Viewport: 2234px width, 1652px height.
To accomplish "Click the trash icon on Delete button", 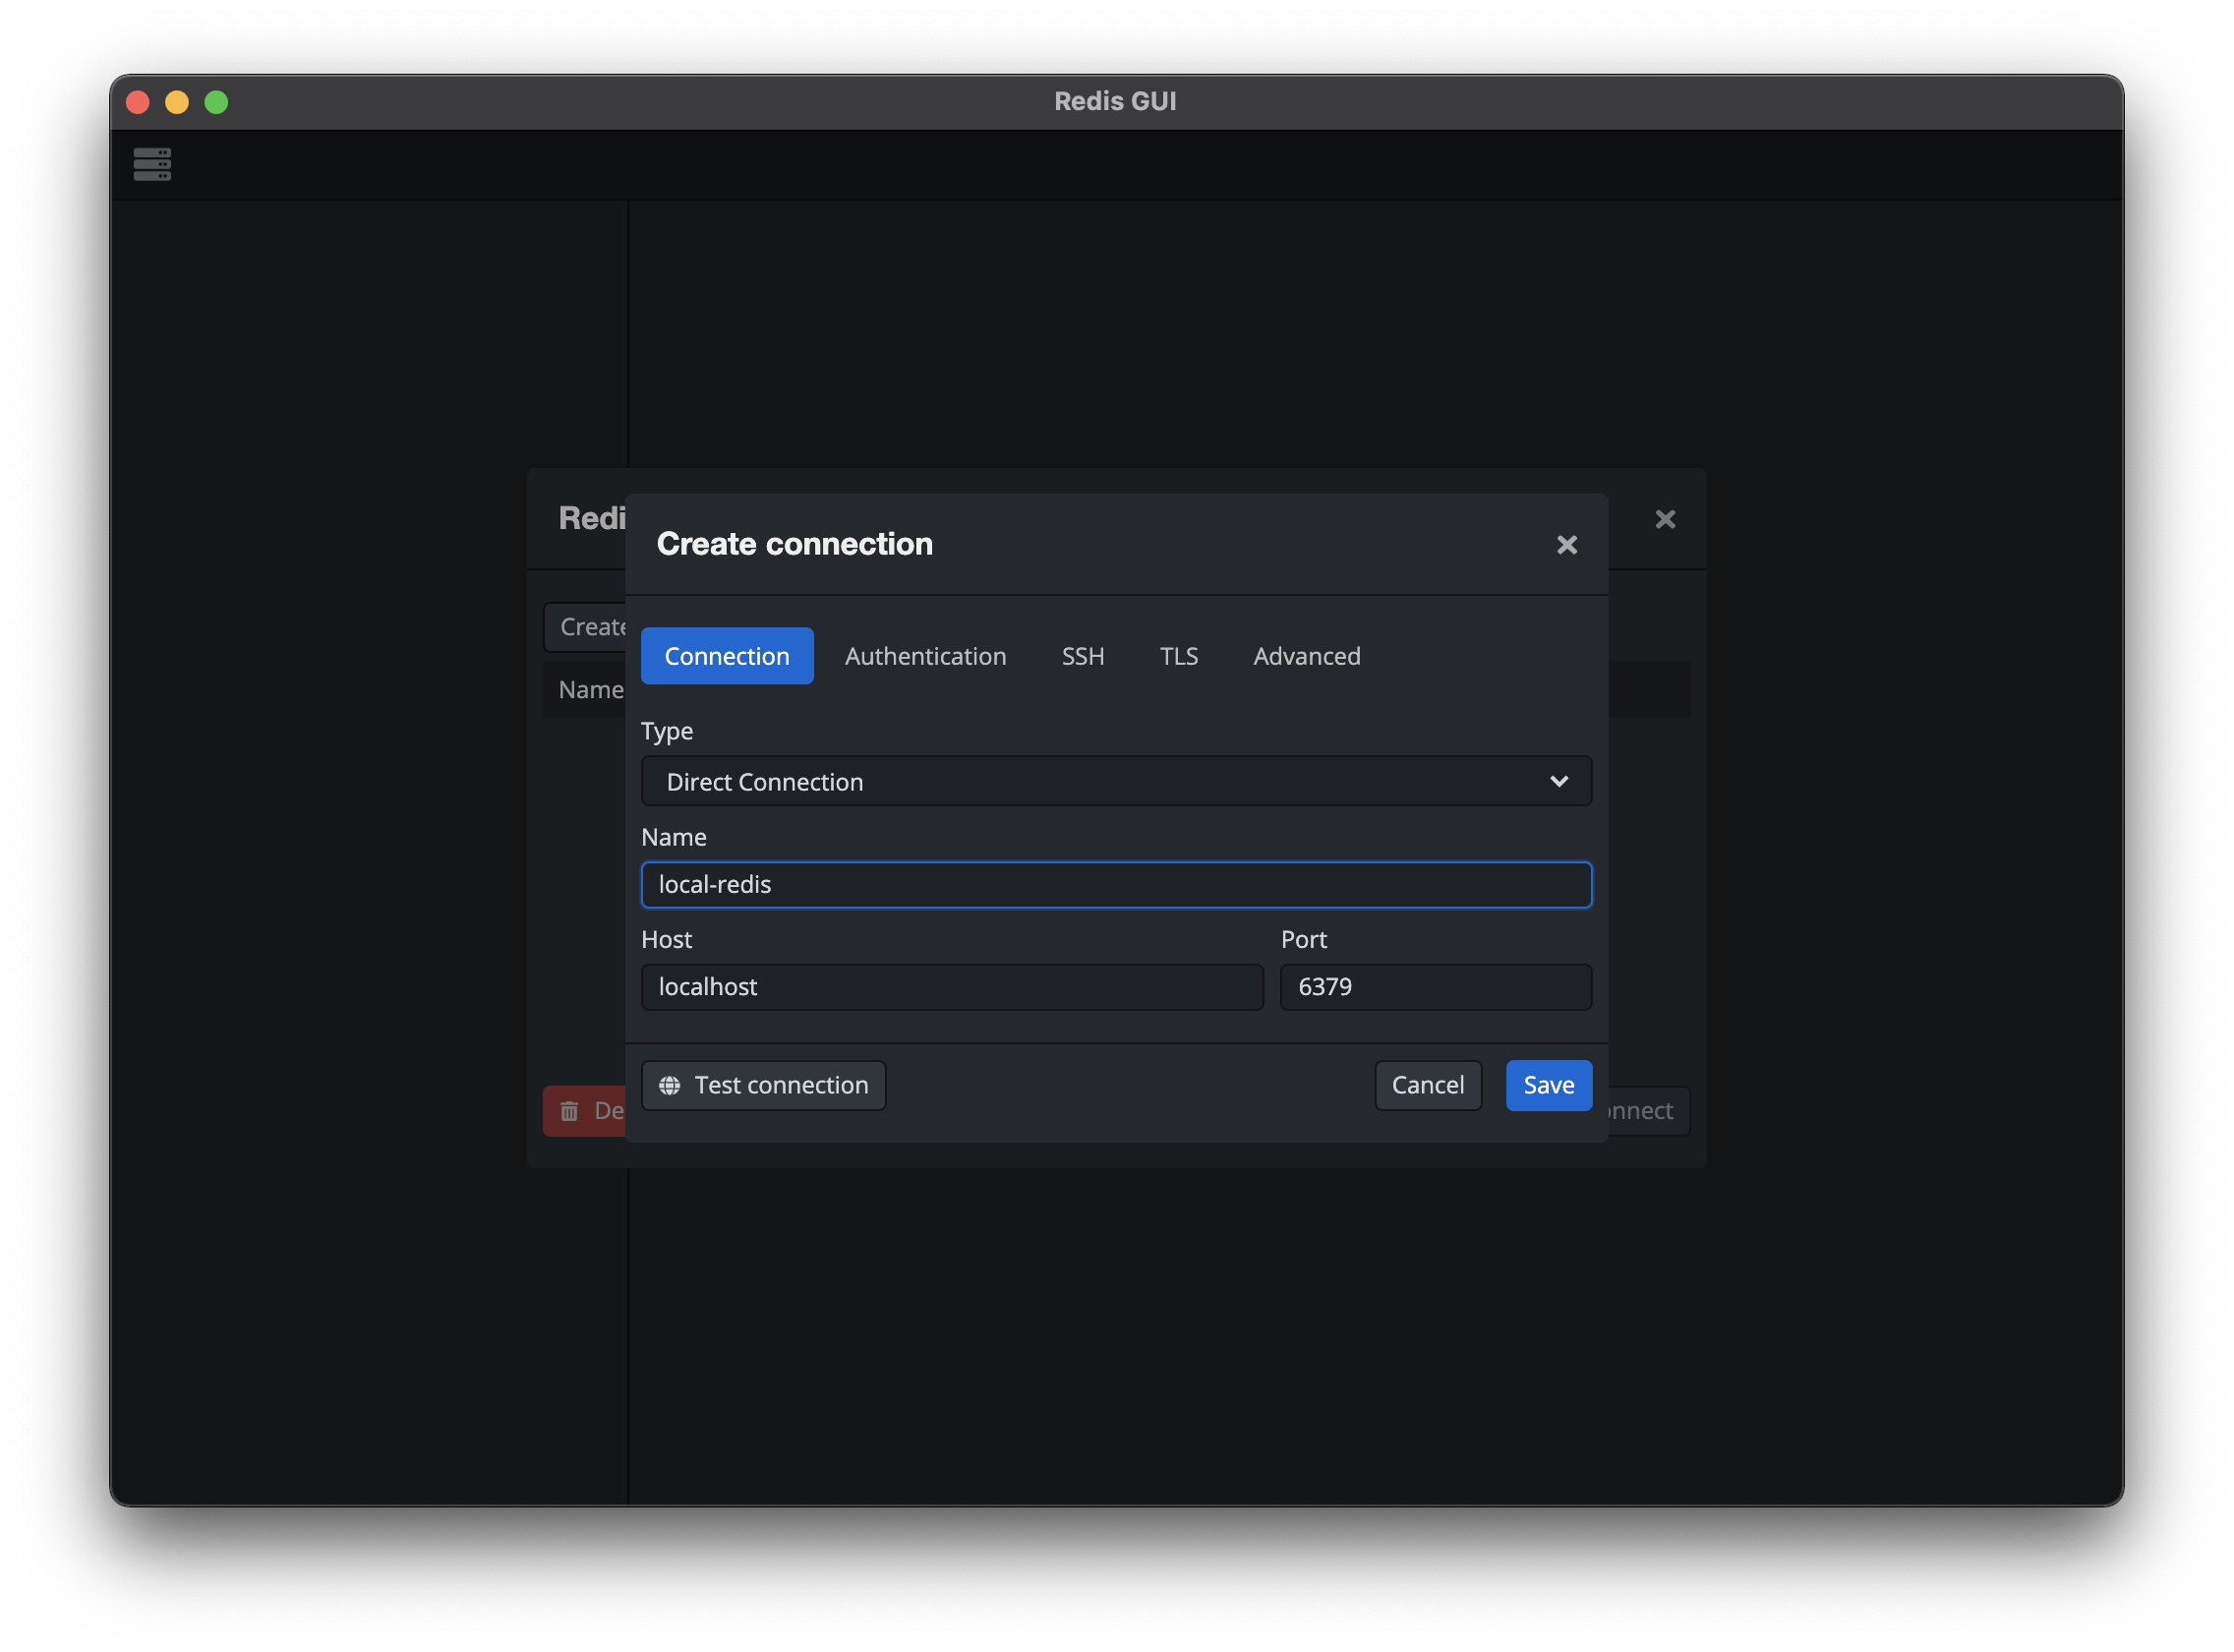I will (569, 1111).
